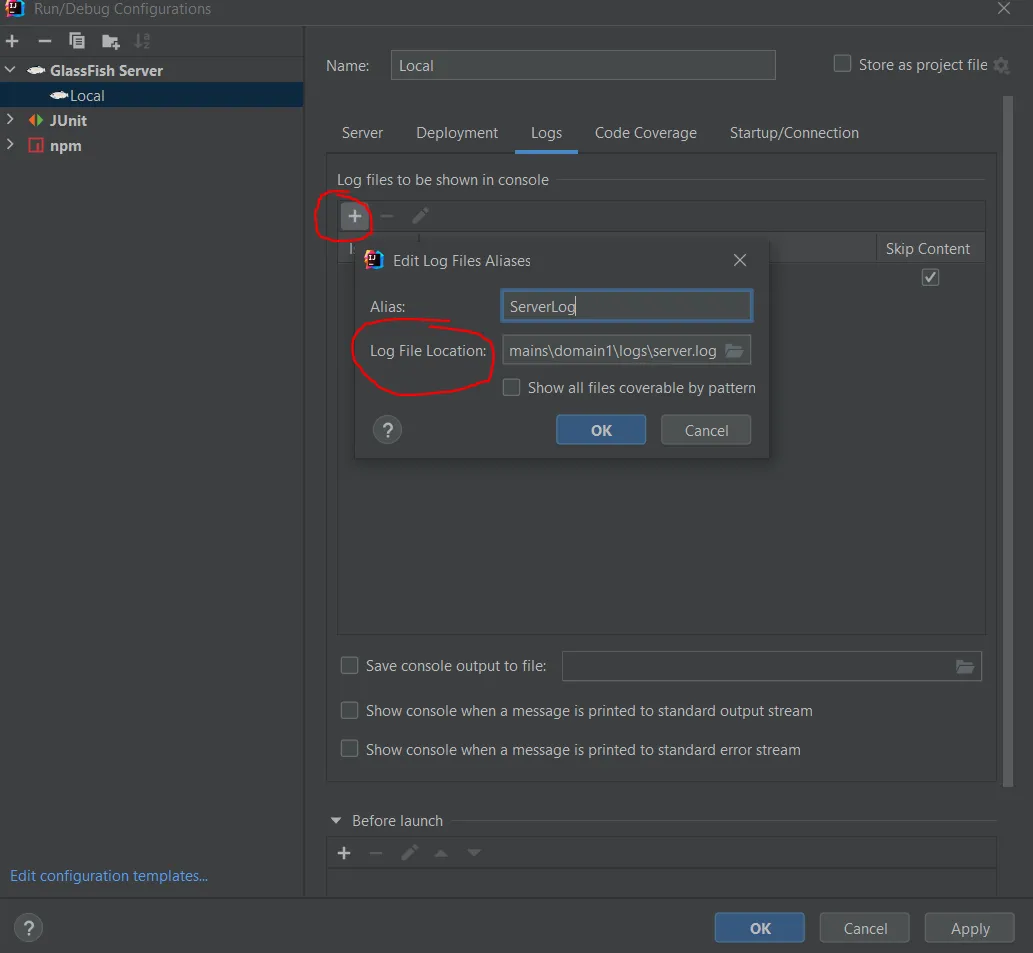The width and height of the screenshot is (1033, 953).
Task: Confirm alias with OK in Edit Log Files dialog
Action: (601, 430)
